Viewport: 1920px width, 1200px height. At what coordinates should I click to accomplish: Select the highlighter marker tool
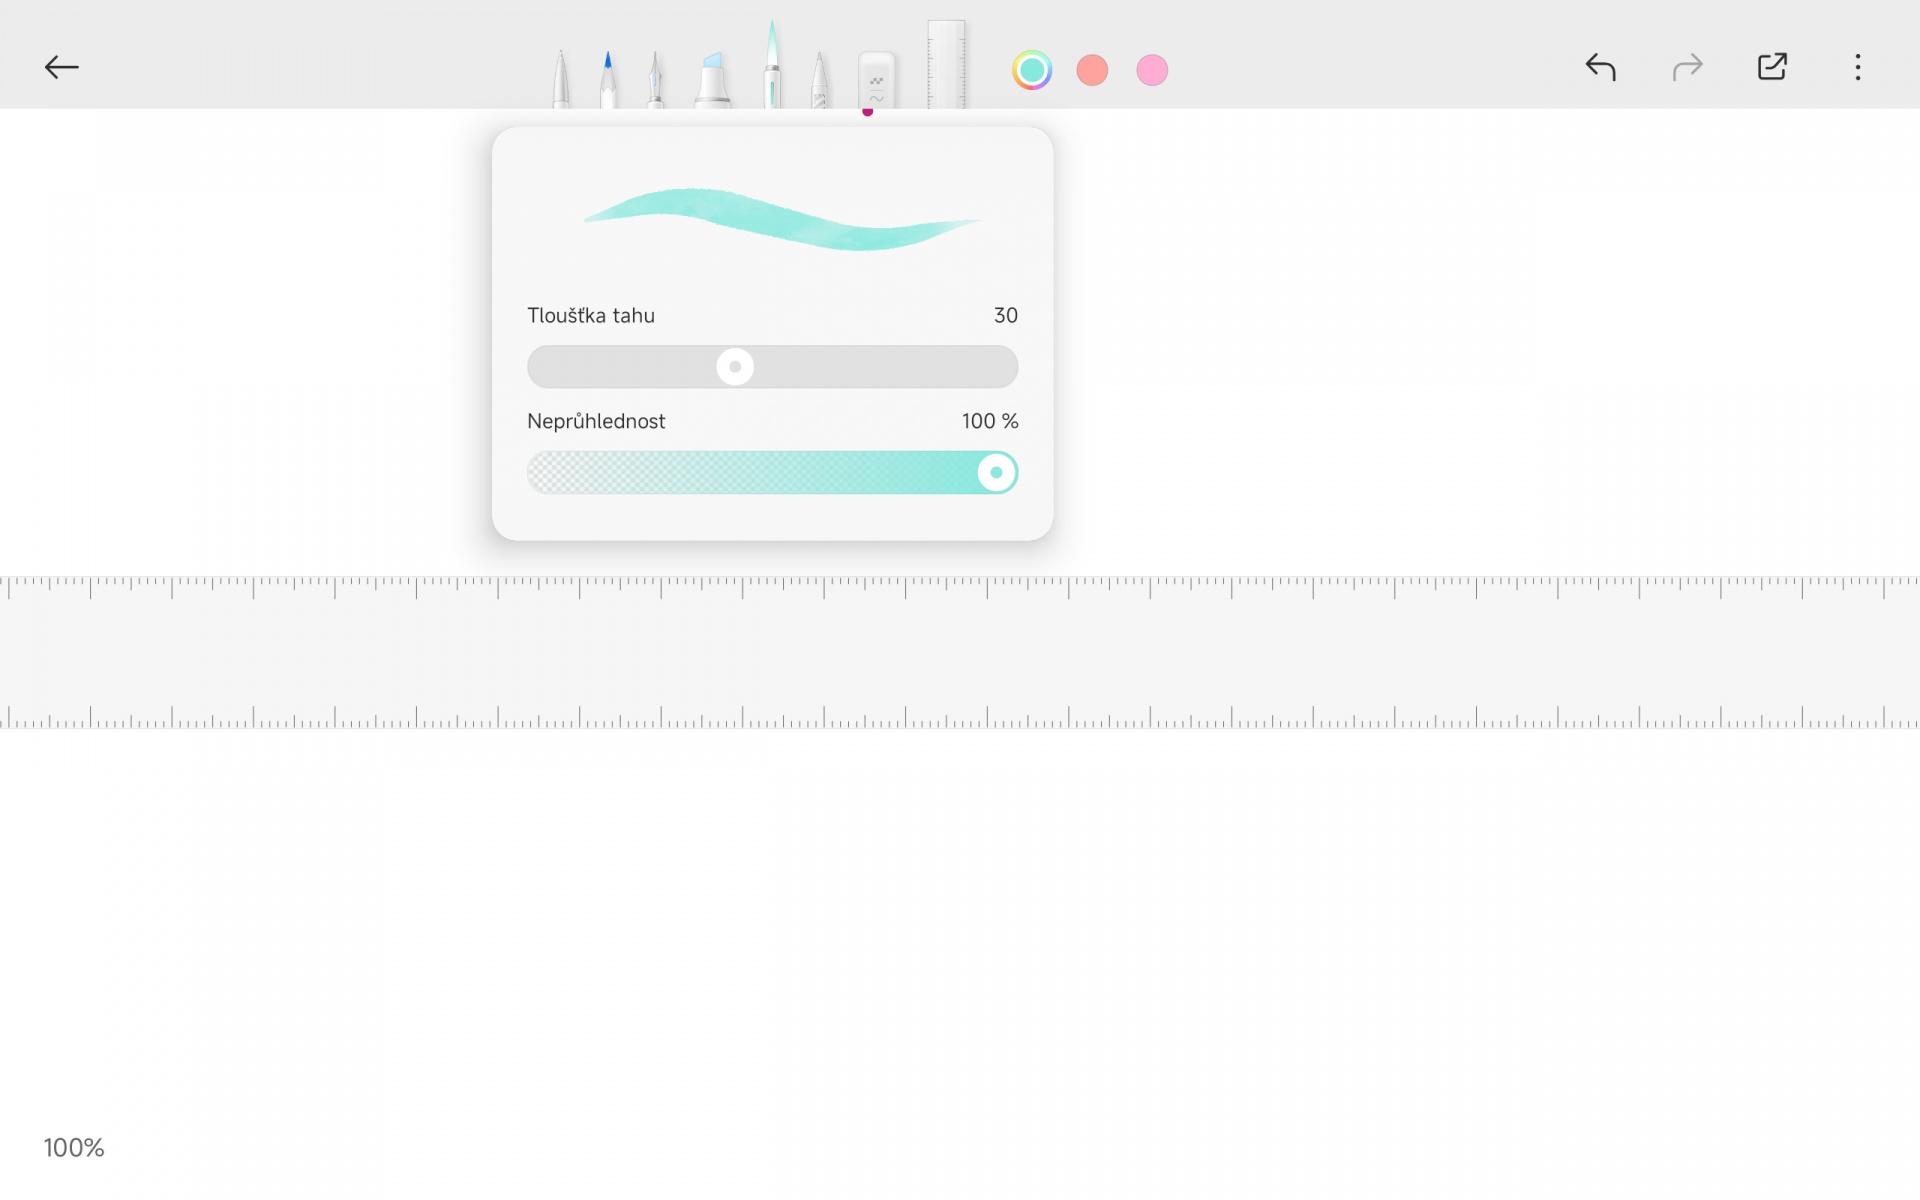[x=713, y=79]
